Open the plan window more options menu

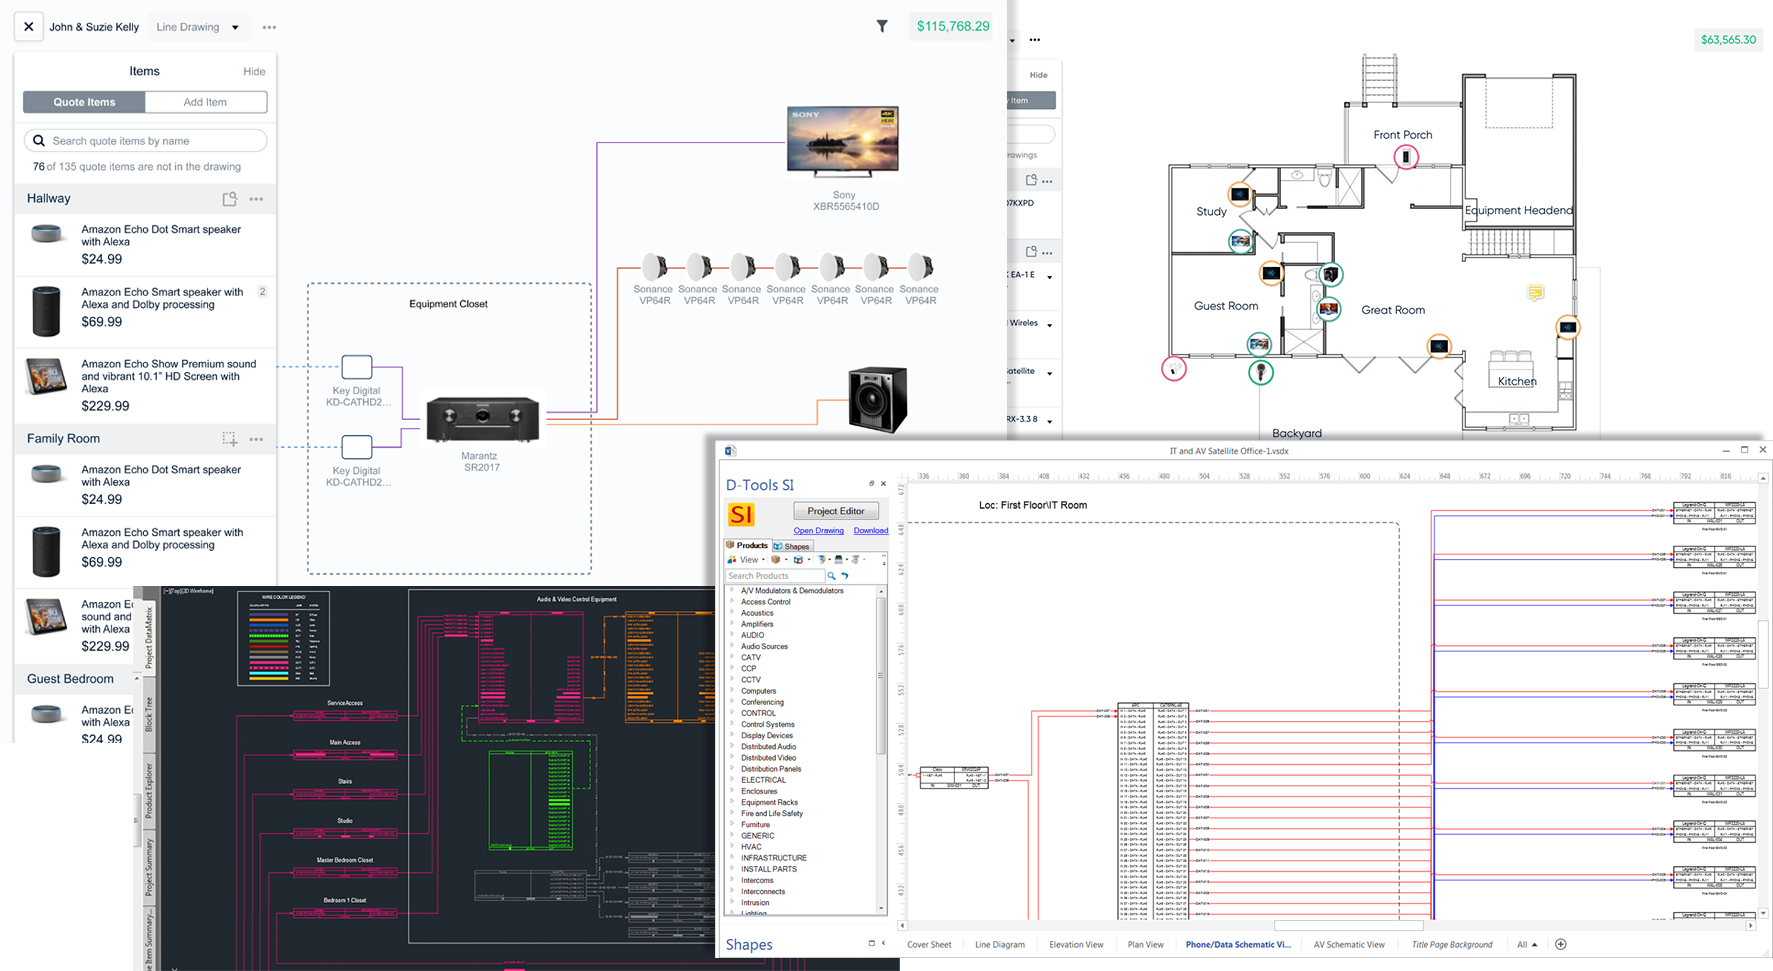tap(1035, 40)
